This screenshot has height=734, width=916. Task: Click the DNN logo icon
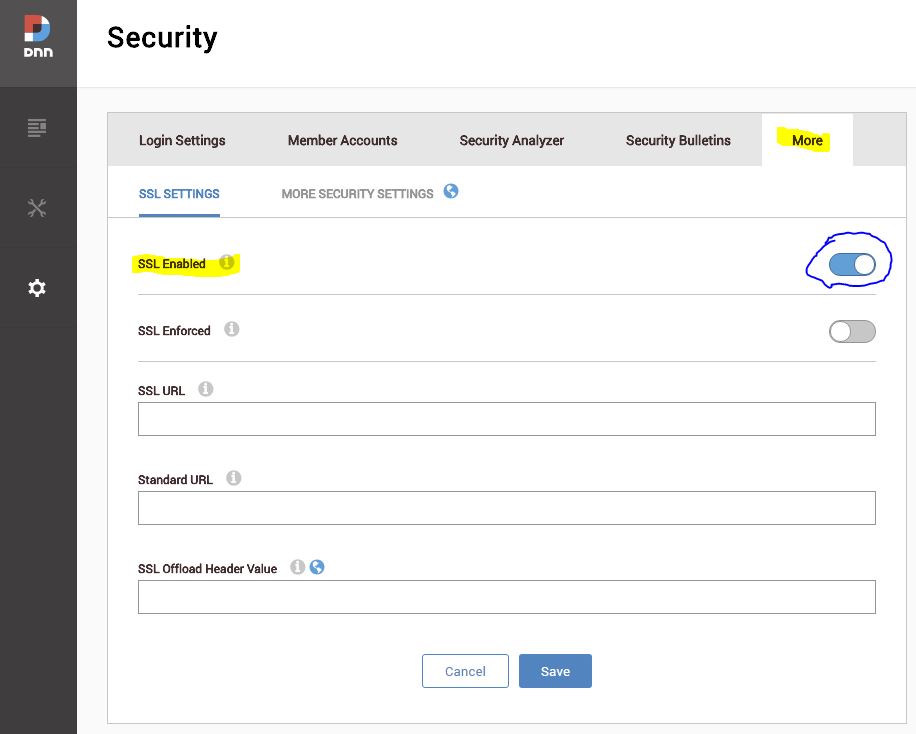click(x=38, y=36)
